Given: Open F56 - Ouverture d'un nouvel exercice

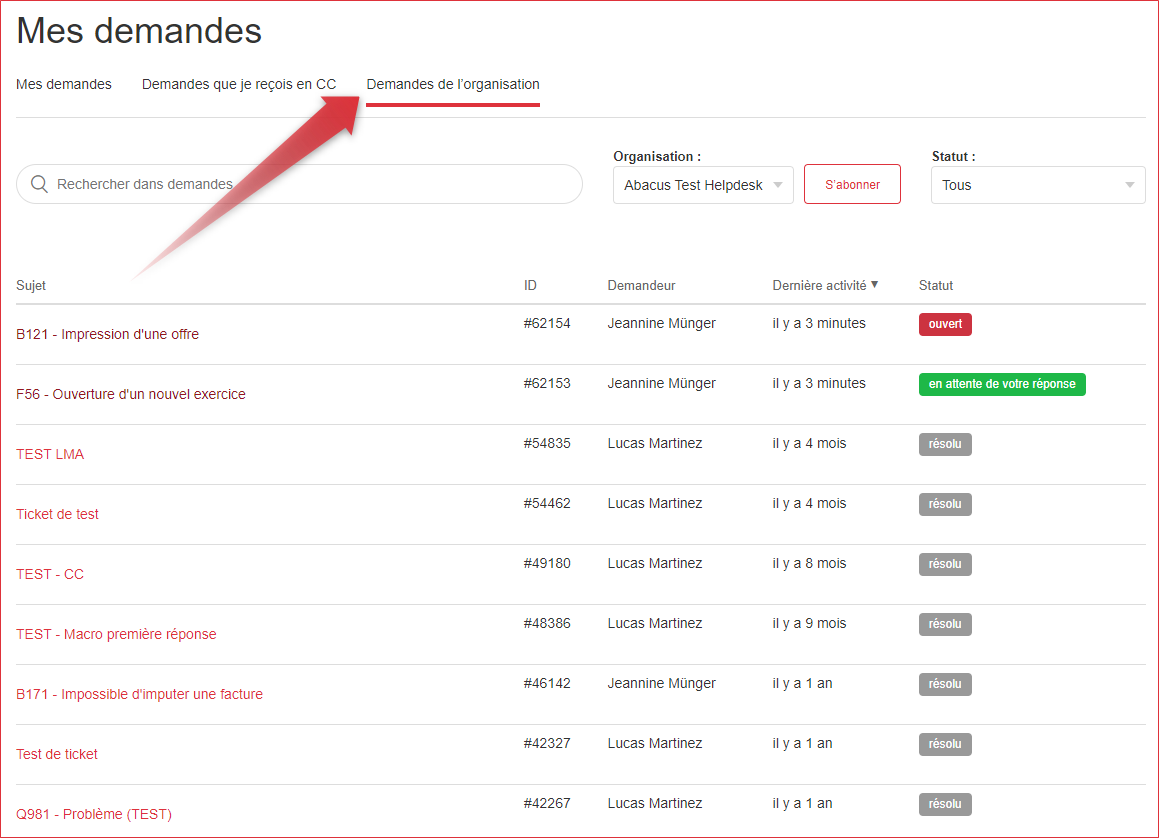Looking at the screenshot, I should click(130, 394).
